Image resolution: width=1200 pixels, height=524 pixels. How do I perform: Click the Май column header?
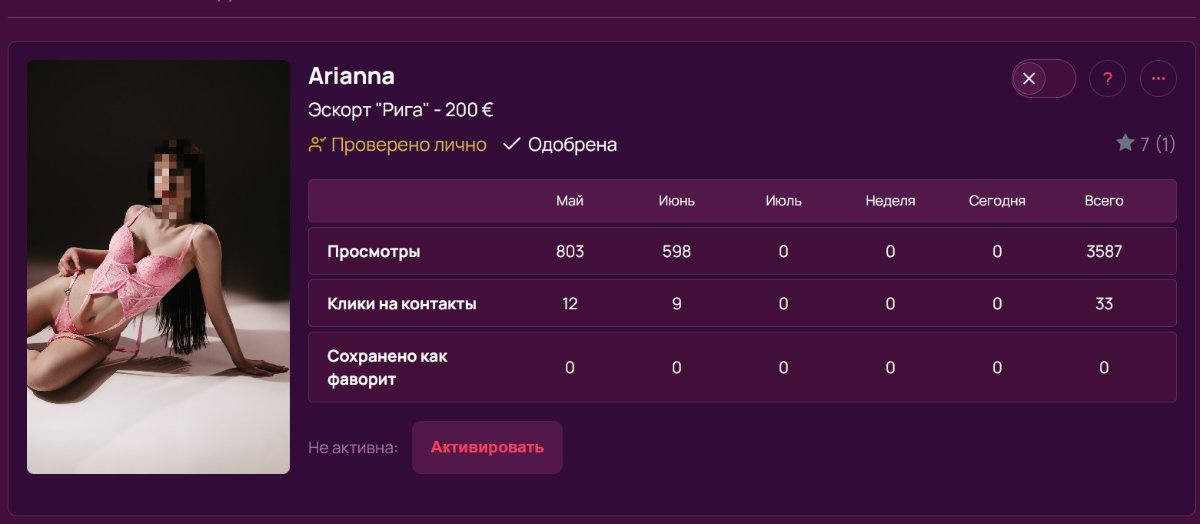570,201
